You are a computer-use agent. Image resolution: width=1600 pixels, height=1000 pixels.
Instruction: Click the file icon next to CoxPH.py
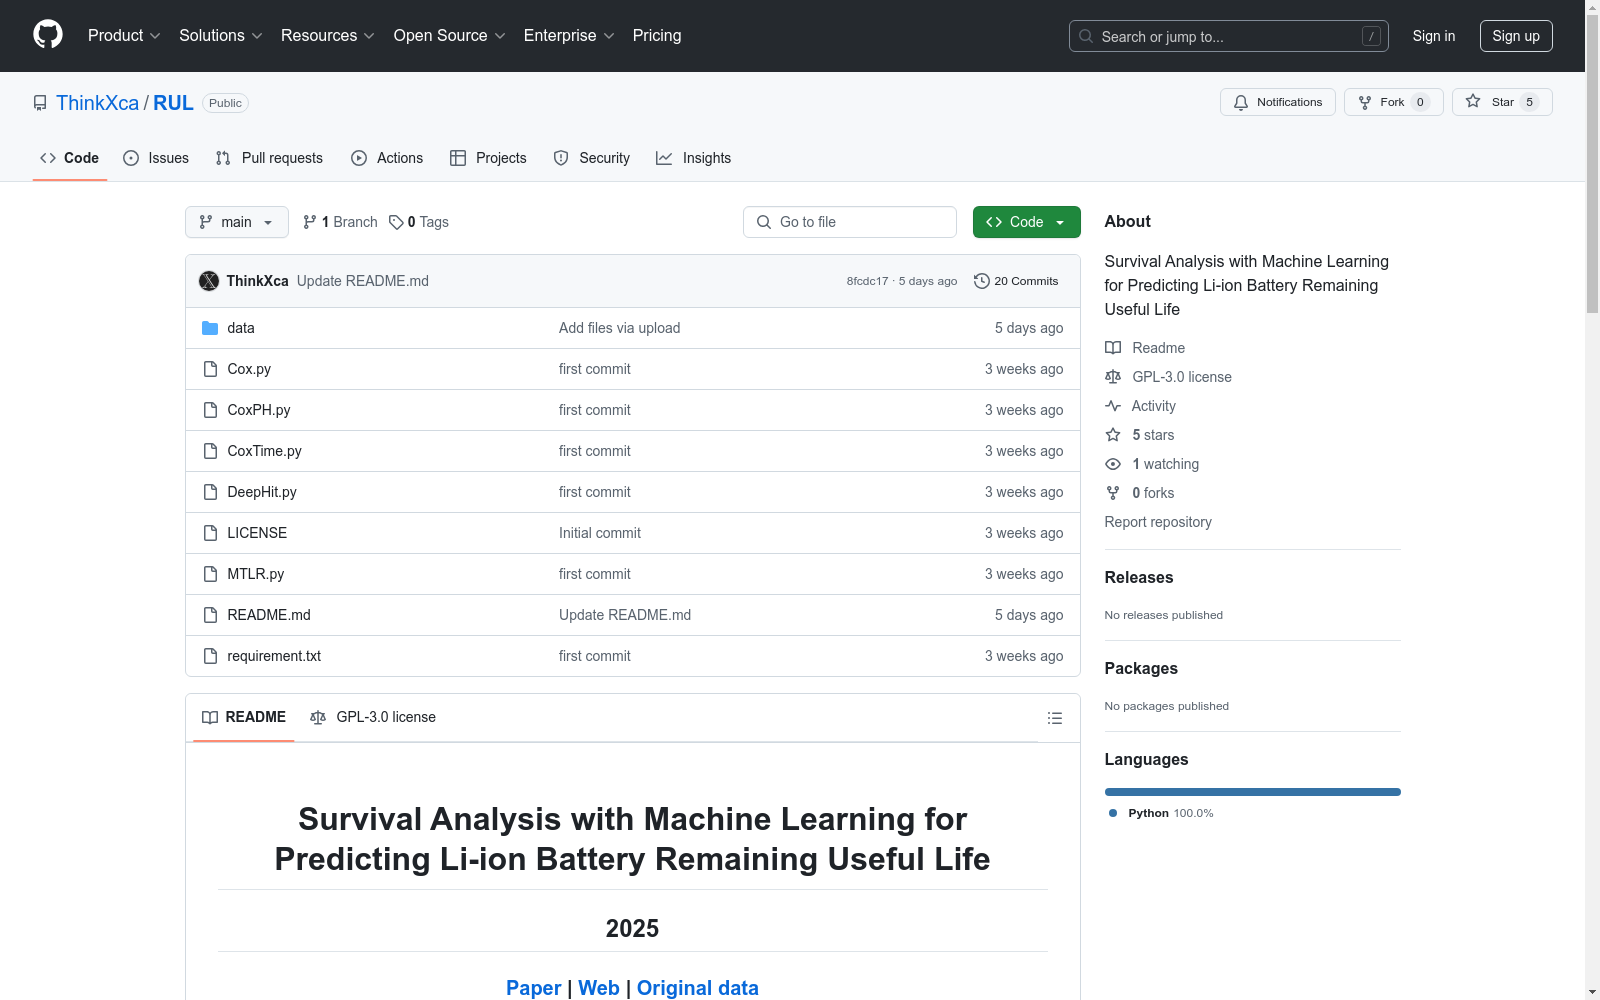pos(210,410)
